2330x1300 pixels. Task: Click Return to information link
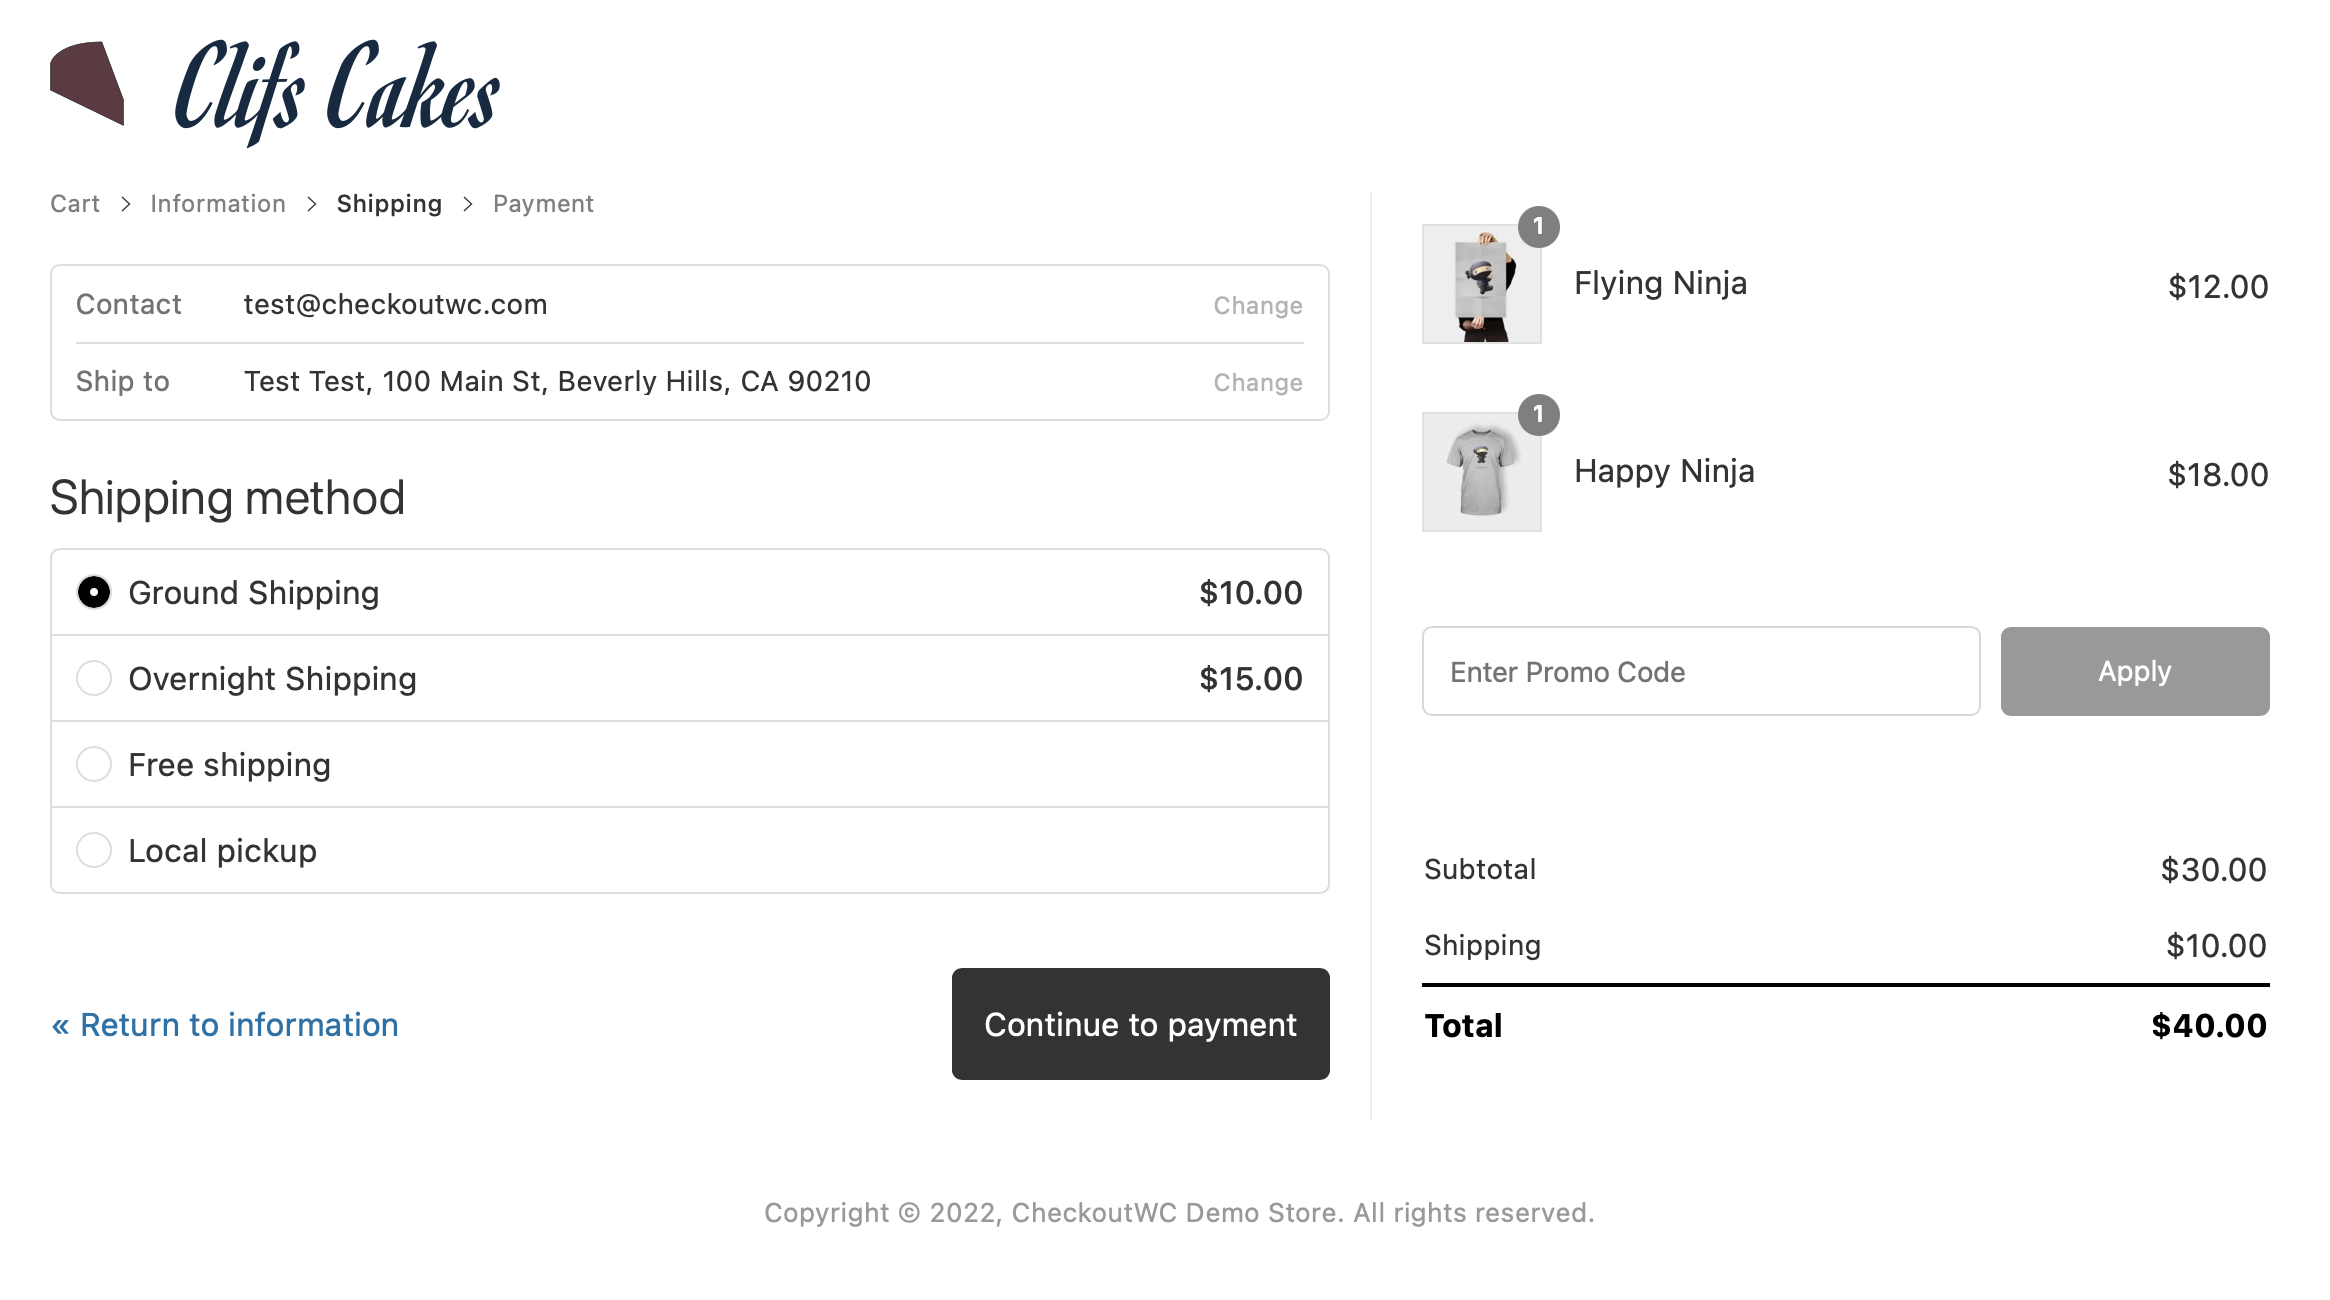click(x=224, y=1021)
